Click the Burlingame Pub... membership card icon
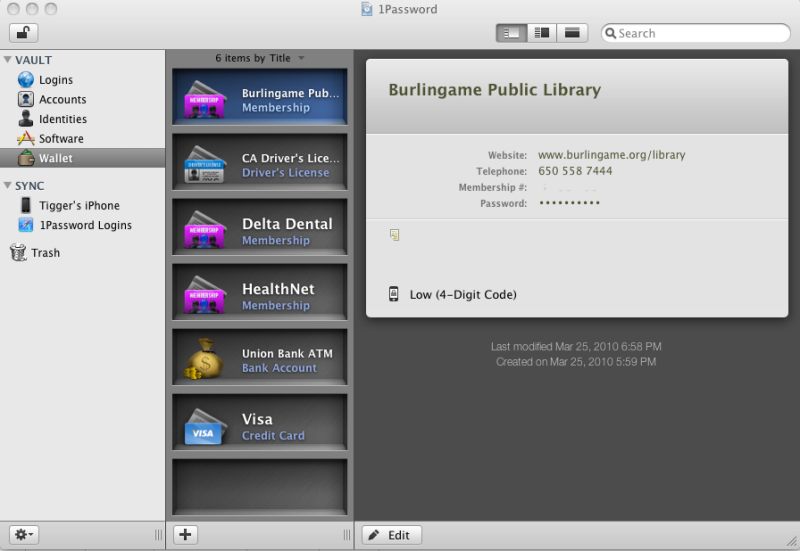 tap(204, 99)
